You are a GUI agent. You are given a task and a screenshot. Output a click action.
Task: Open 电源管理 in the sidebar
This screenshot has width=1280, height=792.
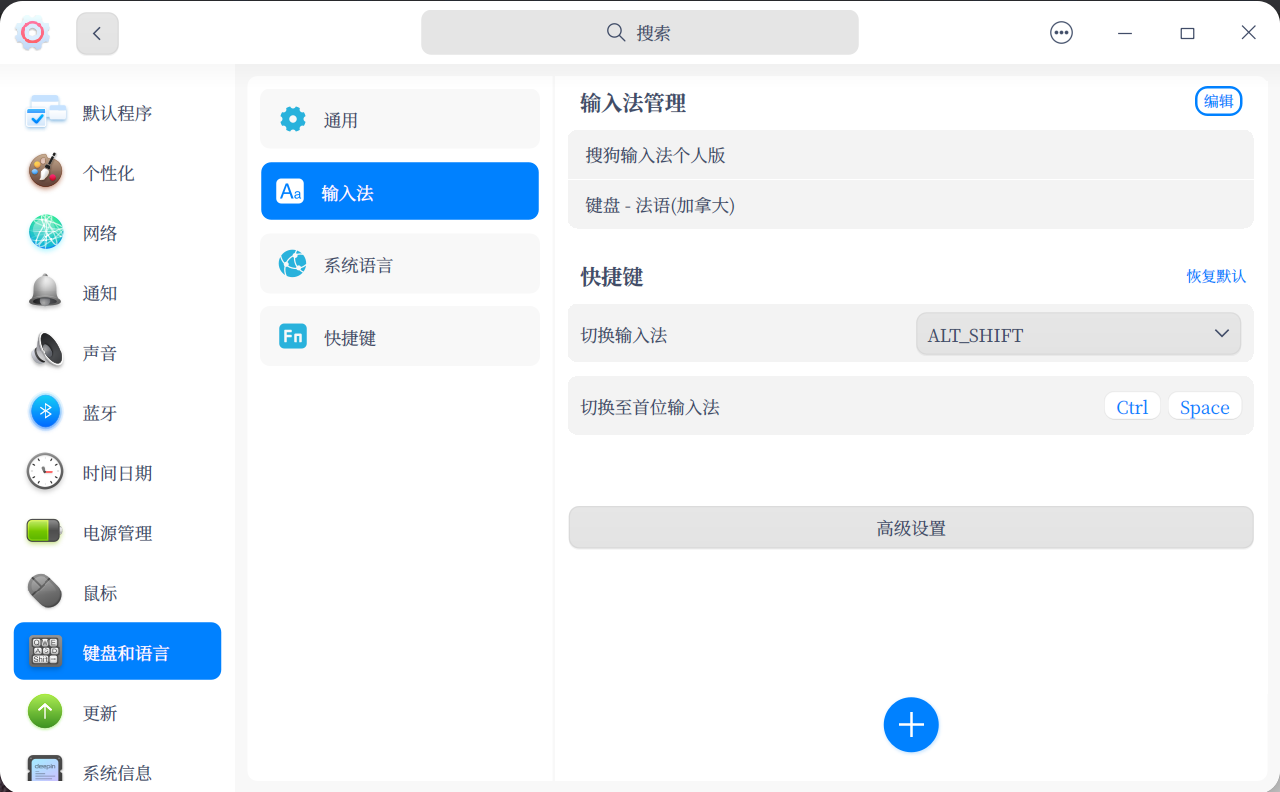tap(117, 533)
